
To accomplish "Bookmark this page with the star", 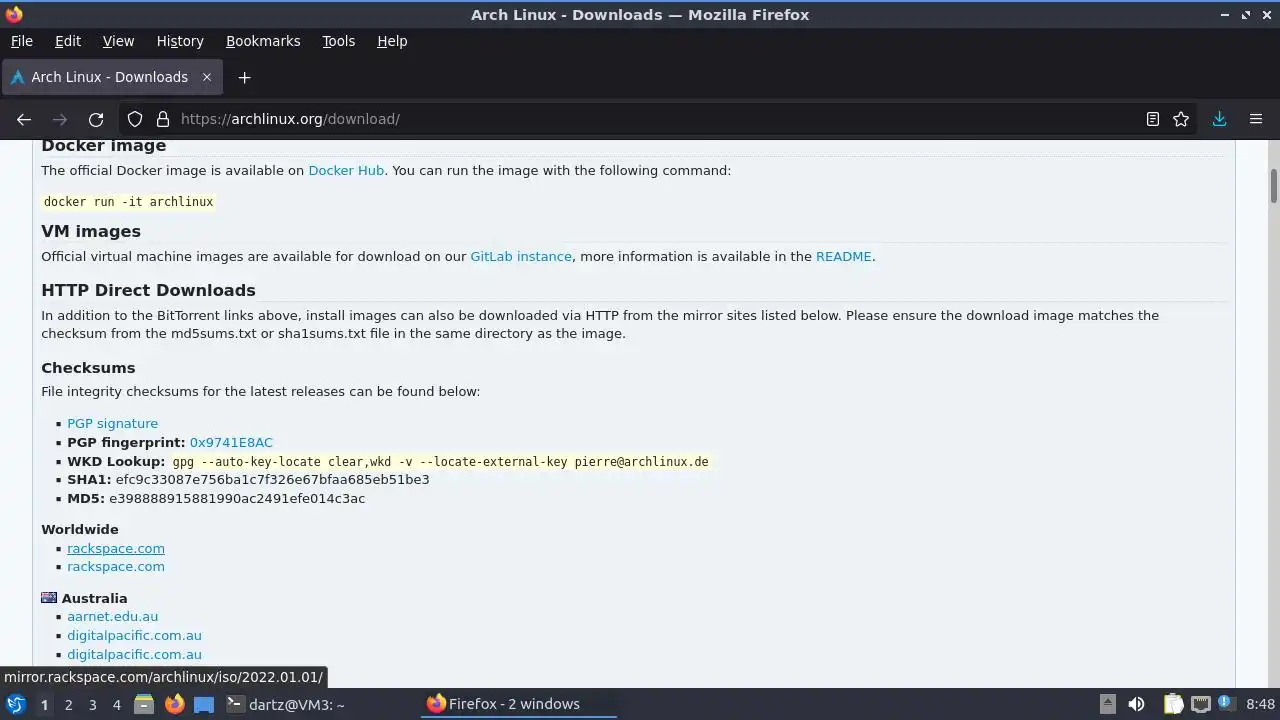I will (x=1181, y=119).
